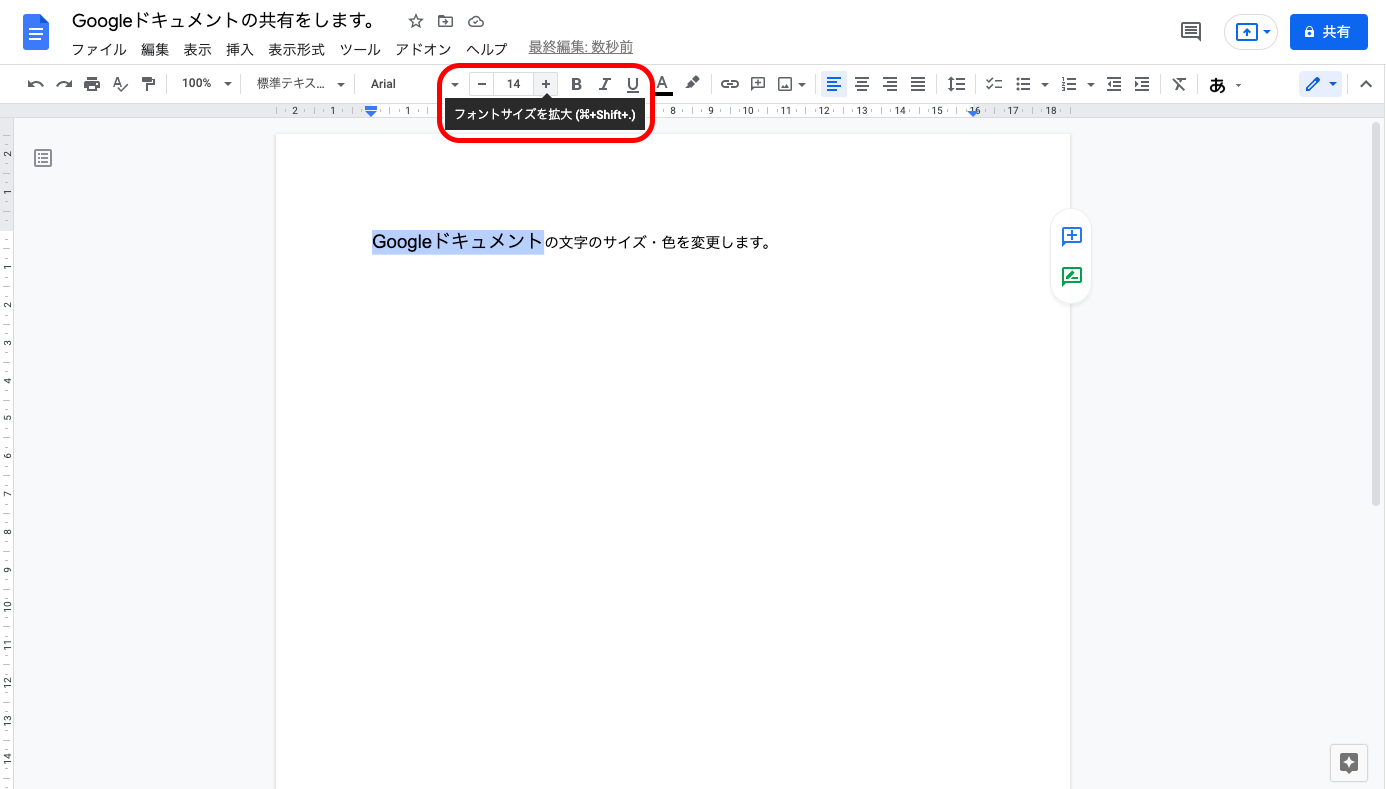
Task: Open the 編集 menu
Action: [x=155, y=49]
